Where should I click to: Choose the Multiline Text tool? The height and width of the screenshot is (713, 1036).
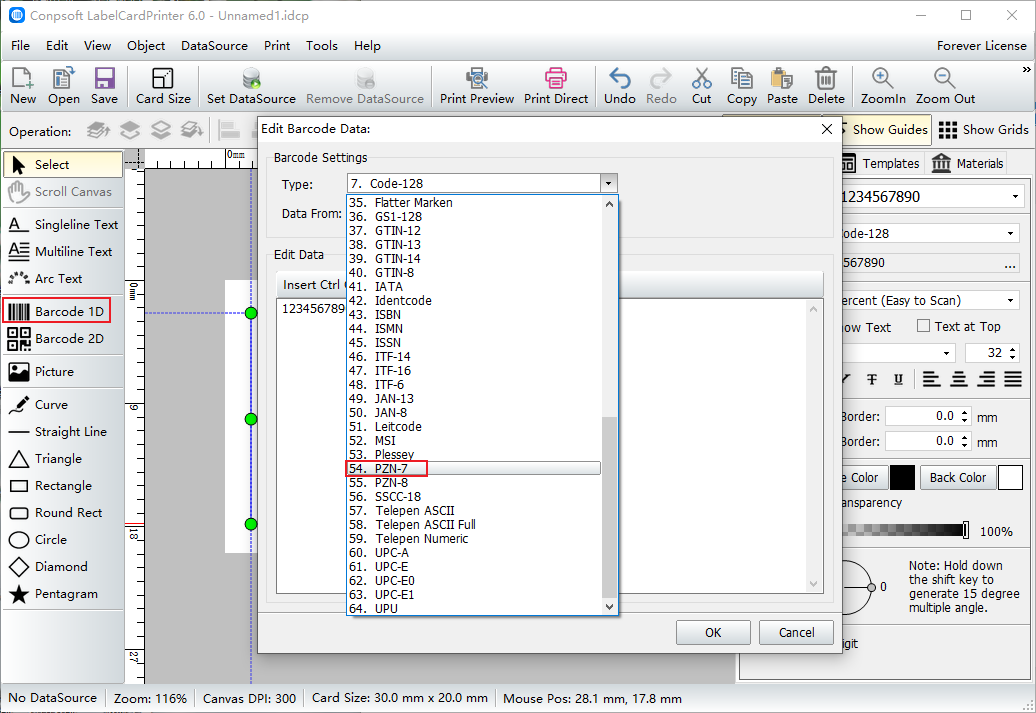(63, 252)
